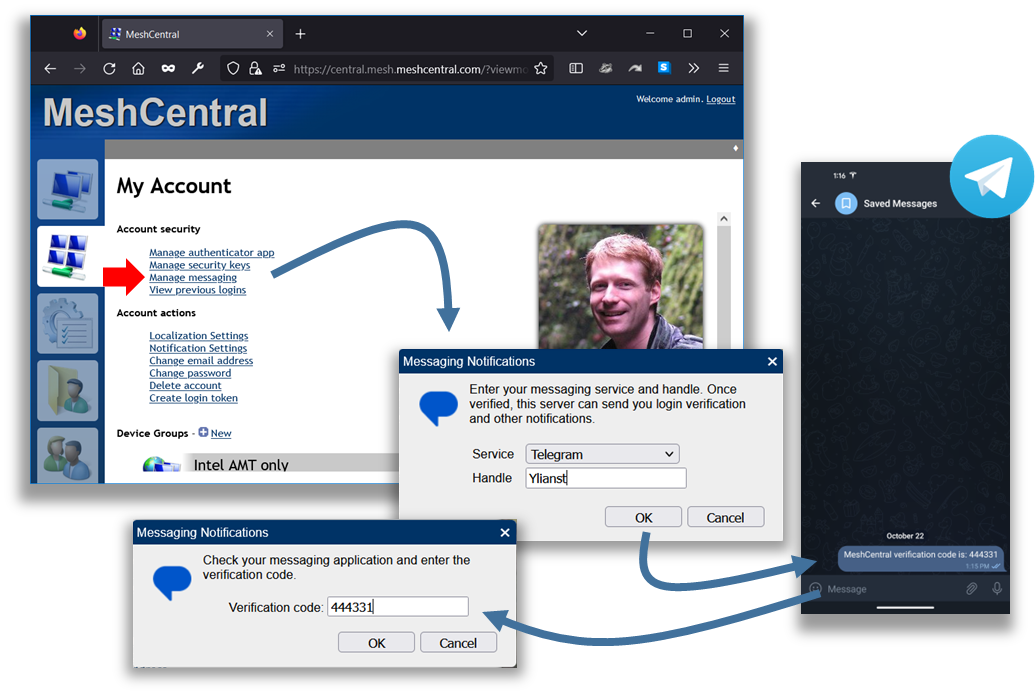Click inside the Verification code field
Screen dimensions: 1035x696
tap(397, 606)
